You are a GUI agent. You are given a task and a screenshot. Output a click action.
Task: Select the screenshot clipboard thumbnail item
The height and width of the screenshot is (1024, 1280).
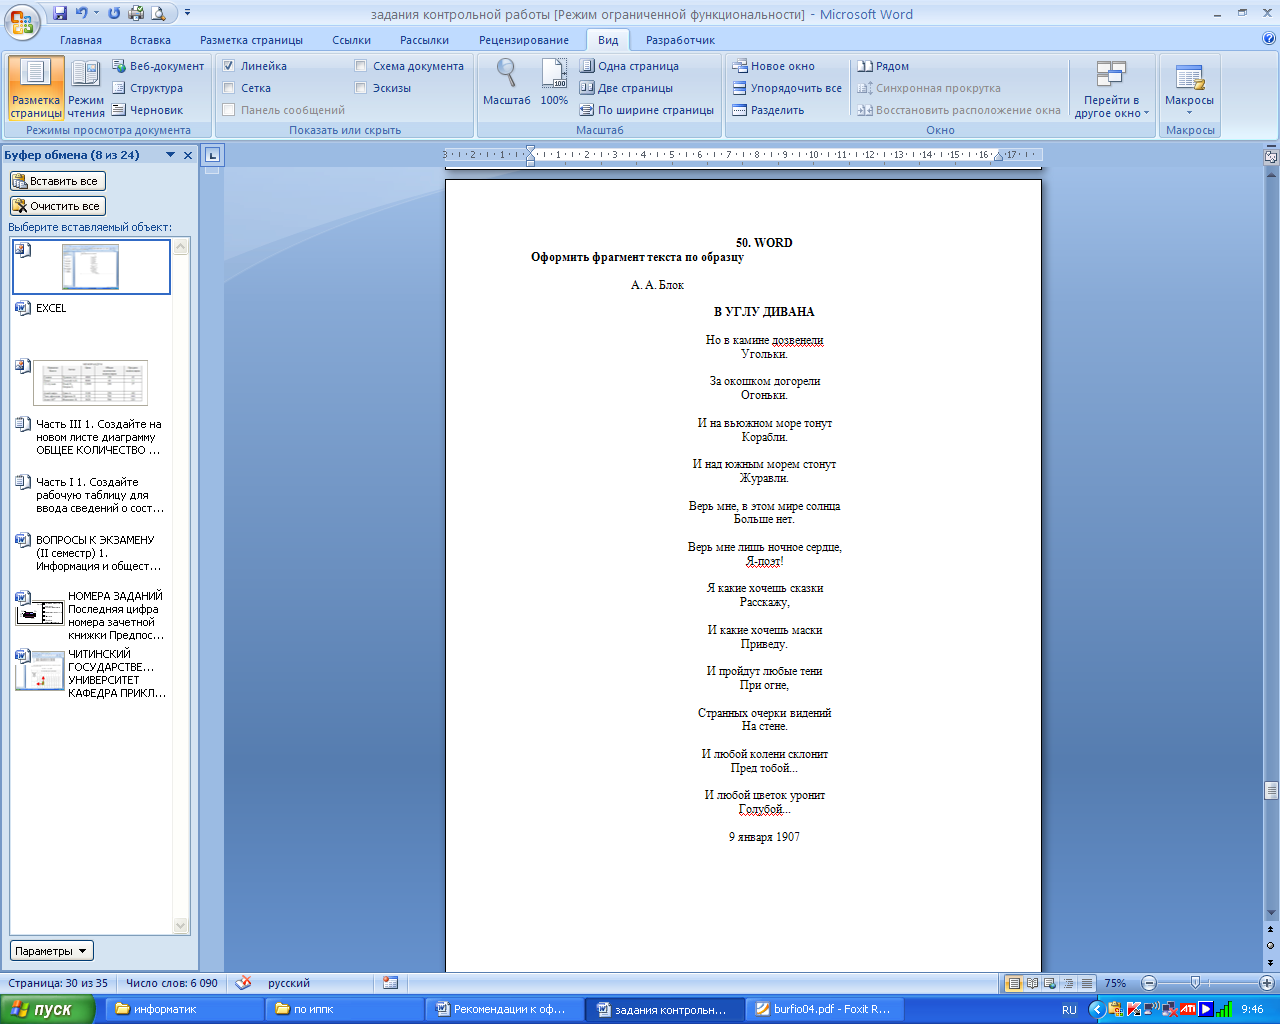91,267
